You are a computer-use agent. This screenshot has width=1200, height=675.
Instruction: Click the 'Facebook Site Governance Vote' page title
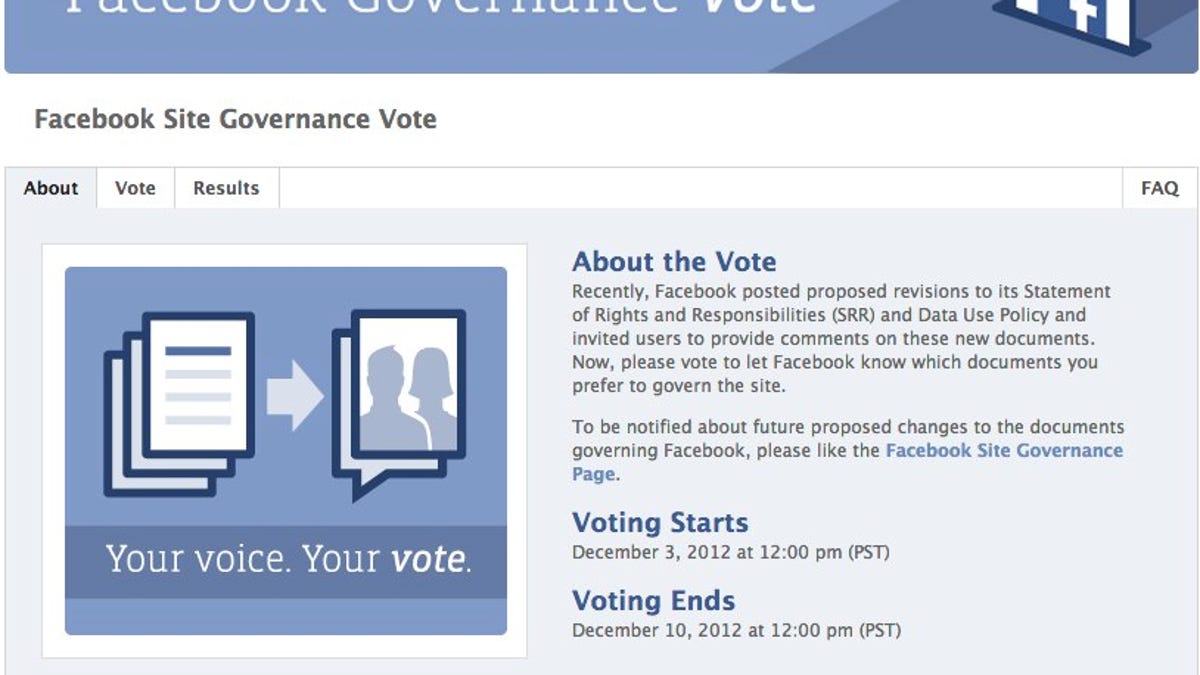235,120
